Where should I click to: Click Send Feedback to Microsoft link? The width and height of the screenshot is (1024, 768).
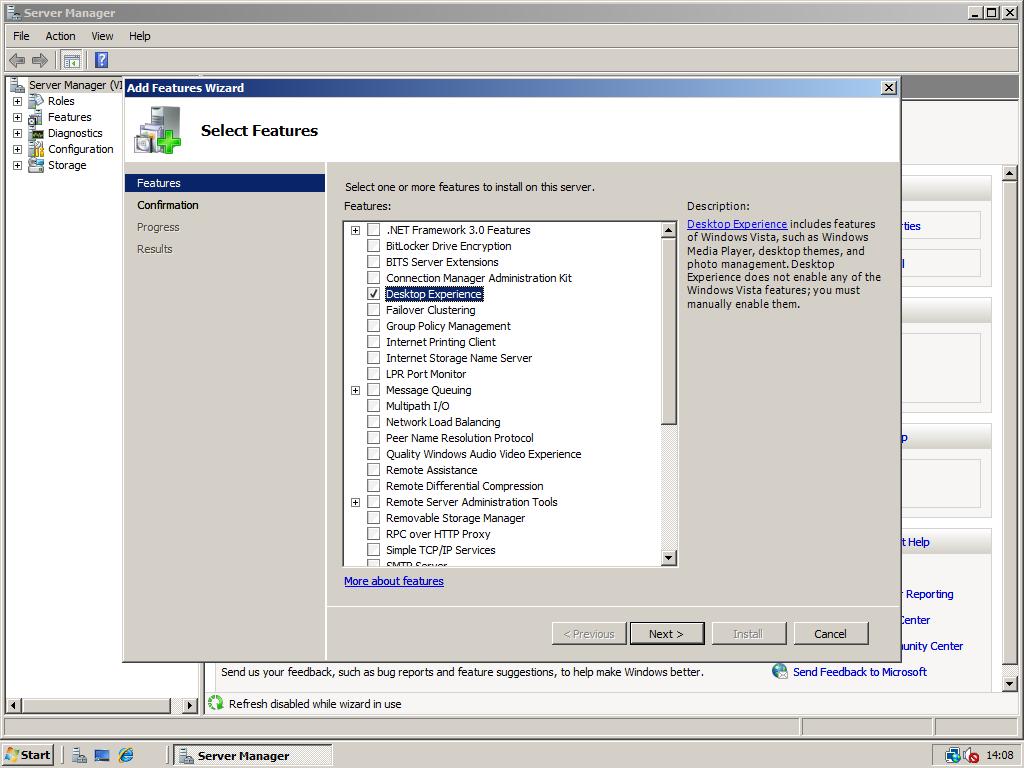click(x=859, y=672)
